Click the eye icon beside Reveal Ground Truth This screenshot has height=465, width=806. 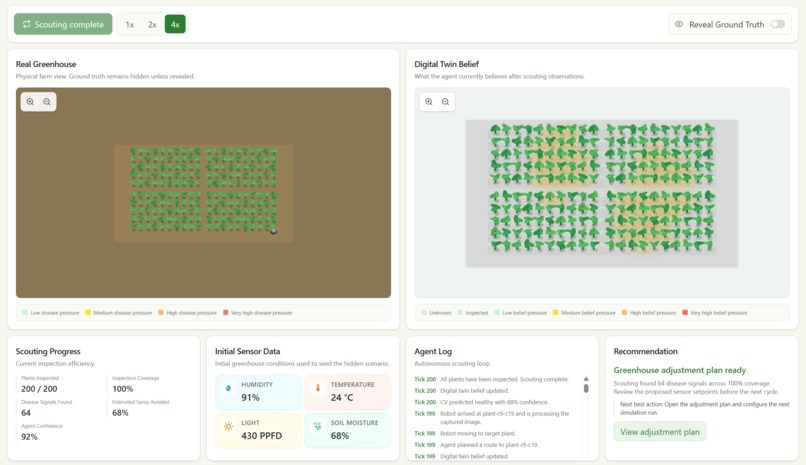pos(679,24)
